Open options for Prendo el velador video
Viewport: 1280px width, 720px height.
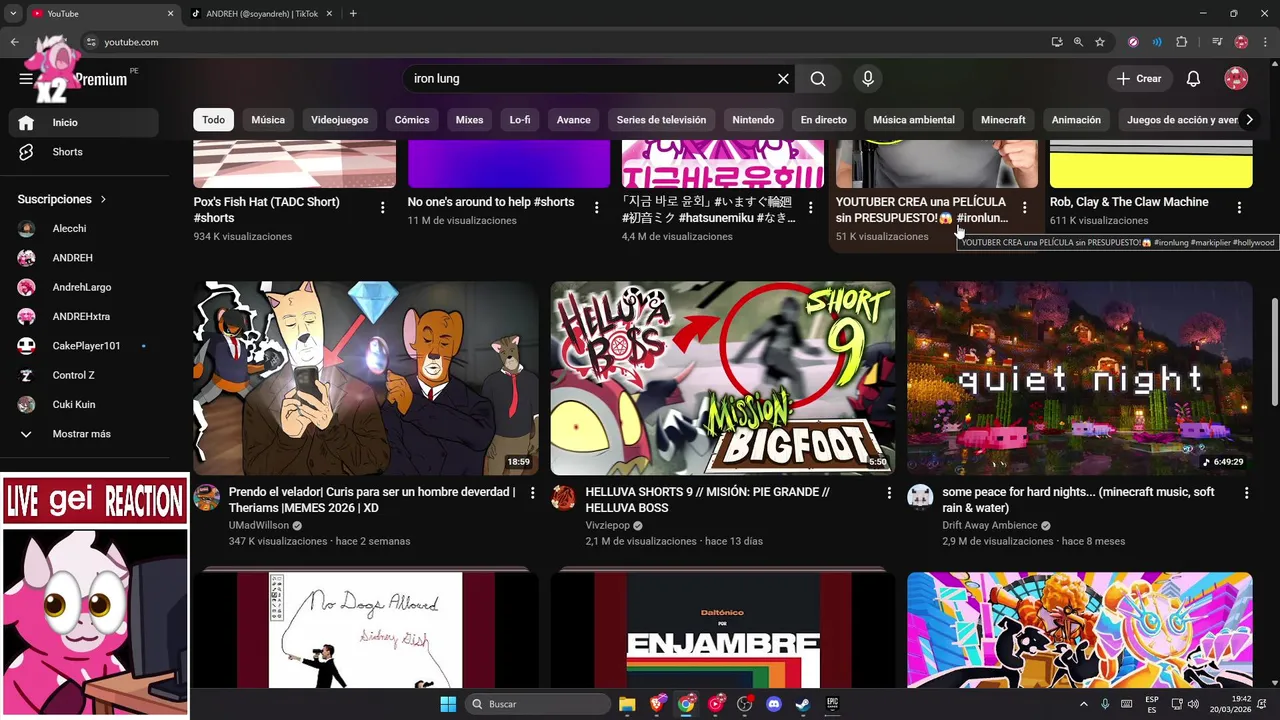[x=532, y=493]
